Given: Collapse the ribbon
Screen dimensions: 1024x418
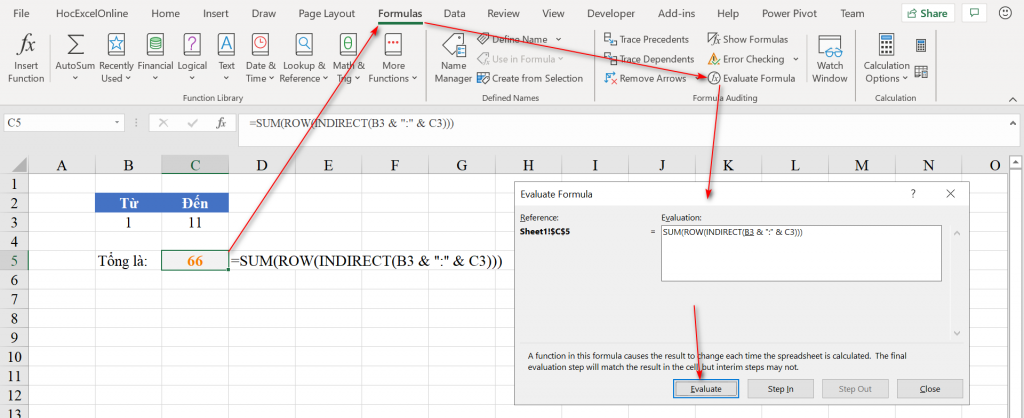Looking at the screenshot, I should 1012,100.
